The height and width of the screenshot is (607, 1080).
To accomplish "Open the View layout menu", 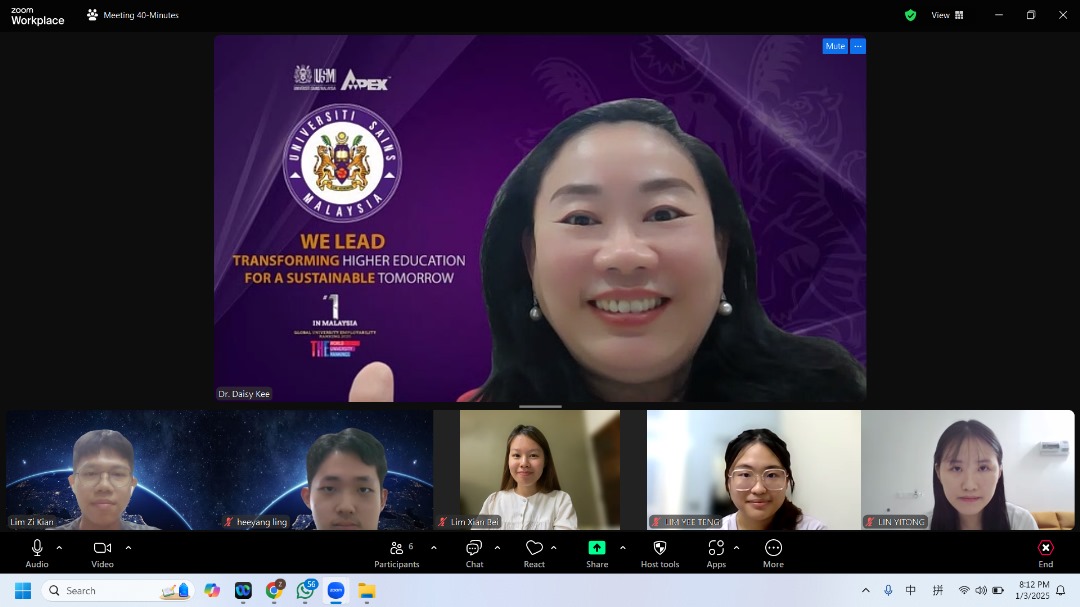I will (x=948, y=15).
